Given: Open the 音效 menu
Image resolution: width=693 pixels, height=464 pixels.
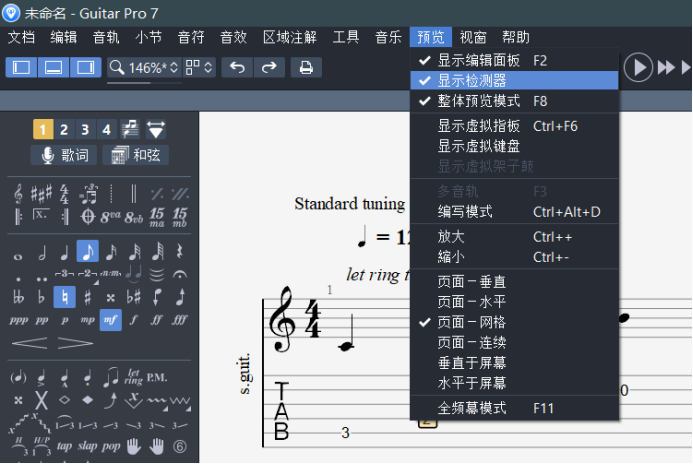Looking at the screenshot, I should pyautogui.click(x=233, y=37).
